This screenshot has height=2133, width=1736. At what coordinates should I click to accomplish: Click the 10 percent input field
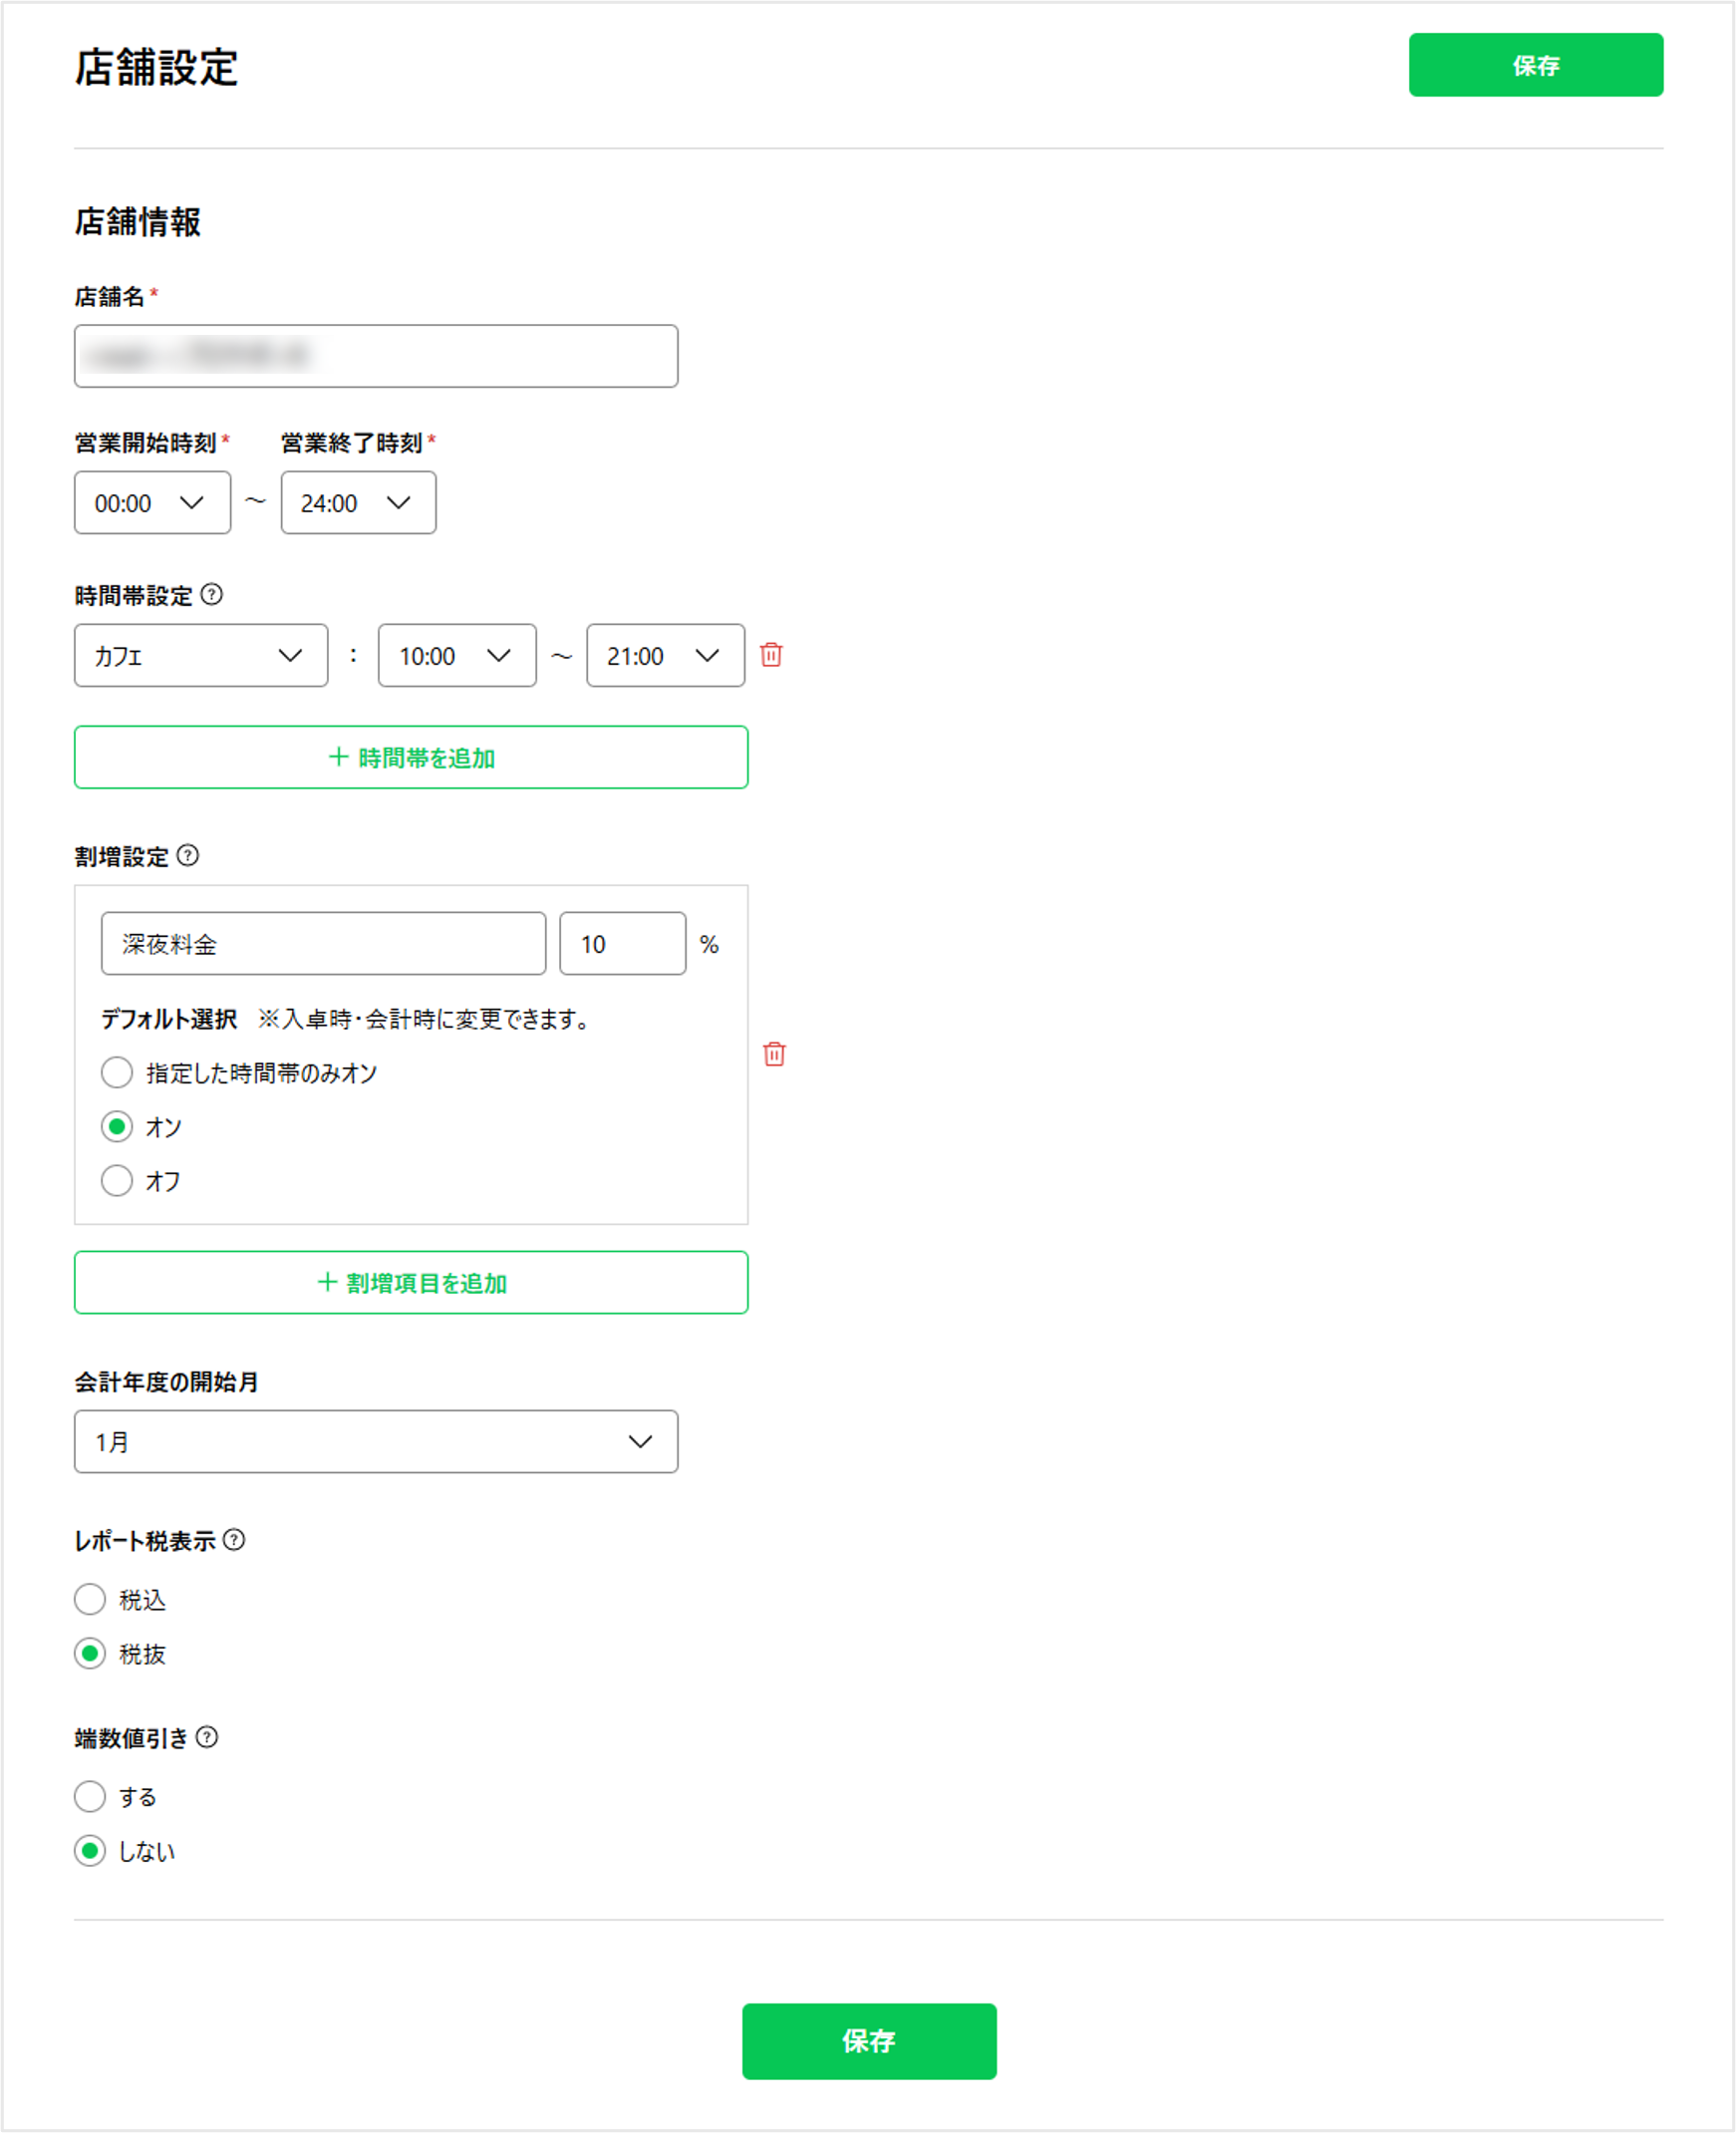pos(622,943)
